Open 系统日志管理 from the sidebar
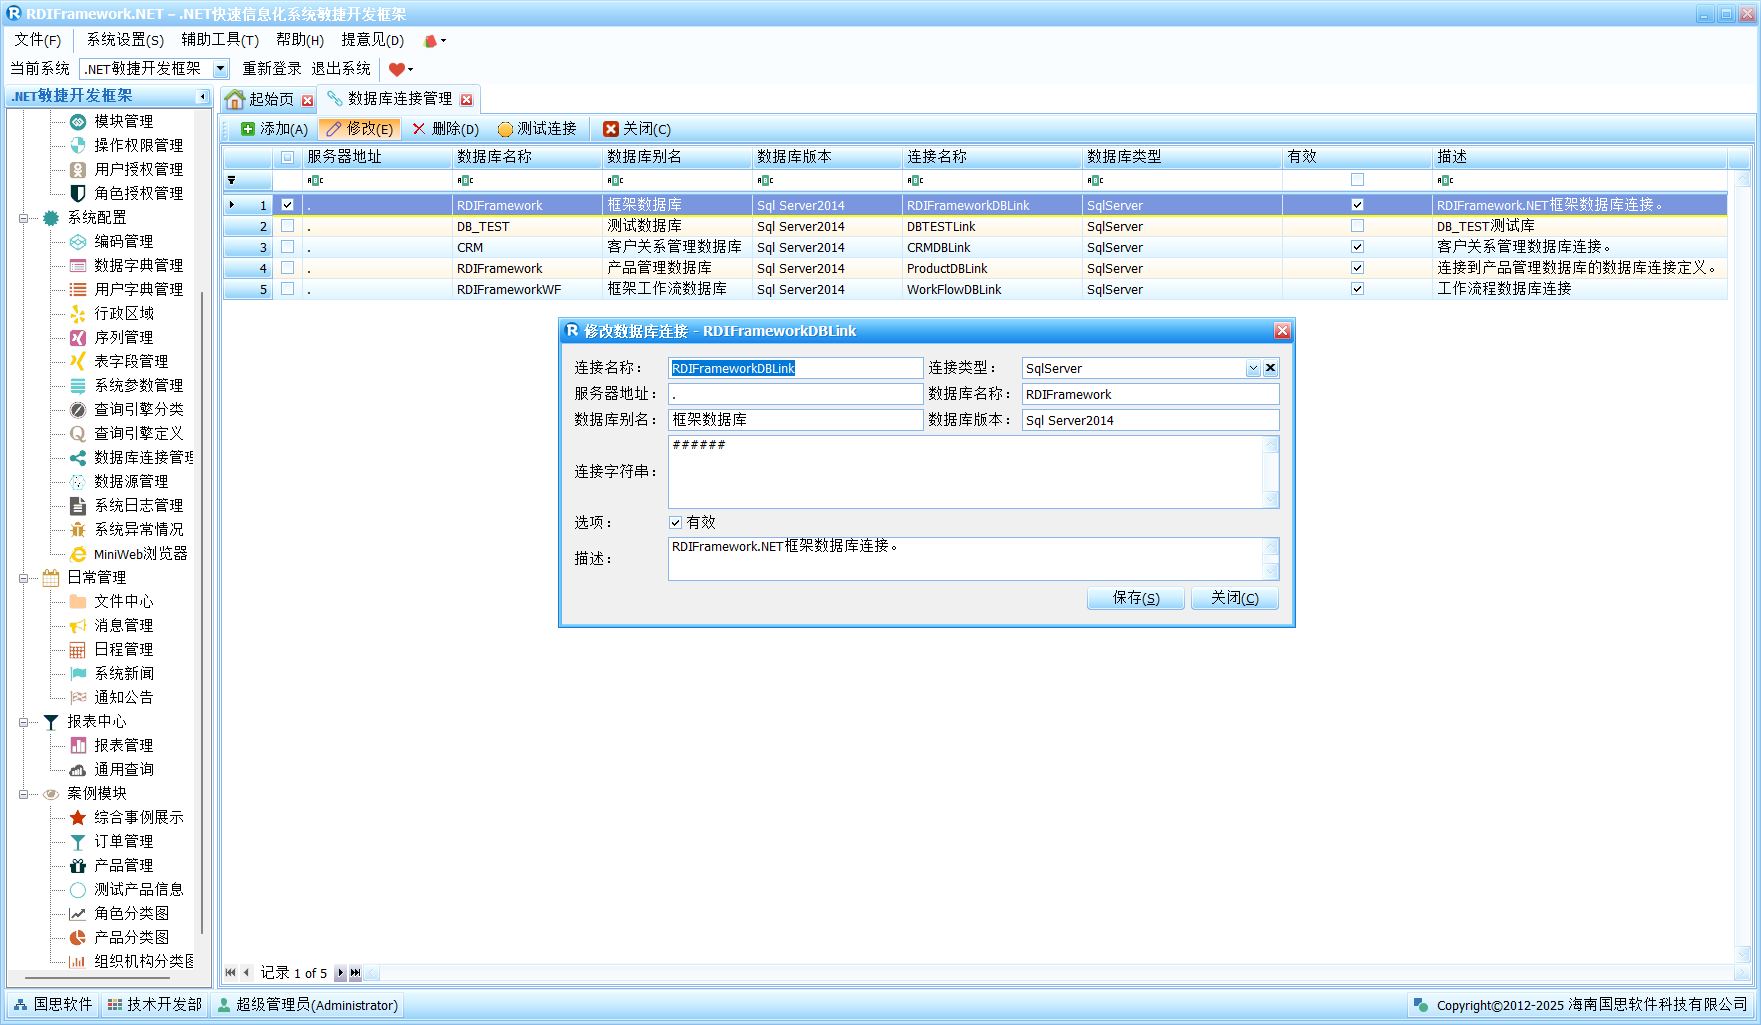1761x1025 pixels. [x=138, y=505]
